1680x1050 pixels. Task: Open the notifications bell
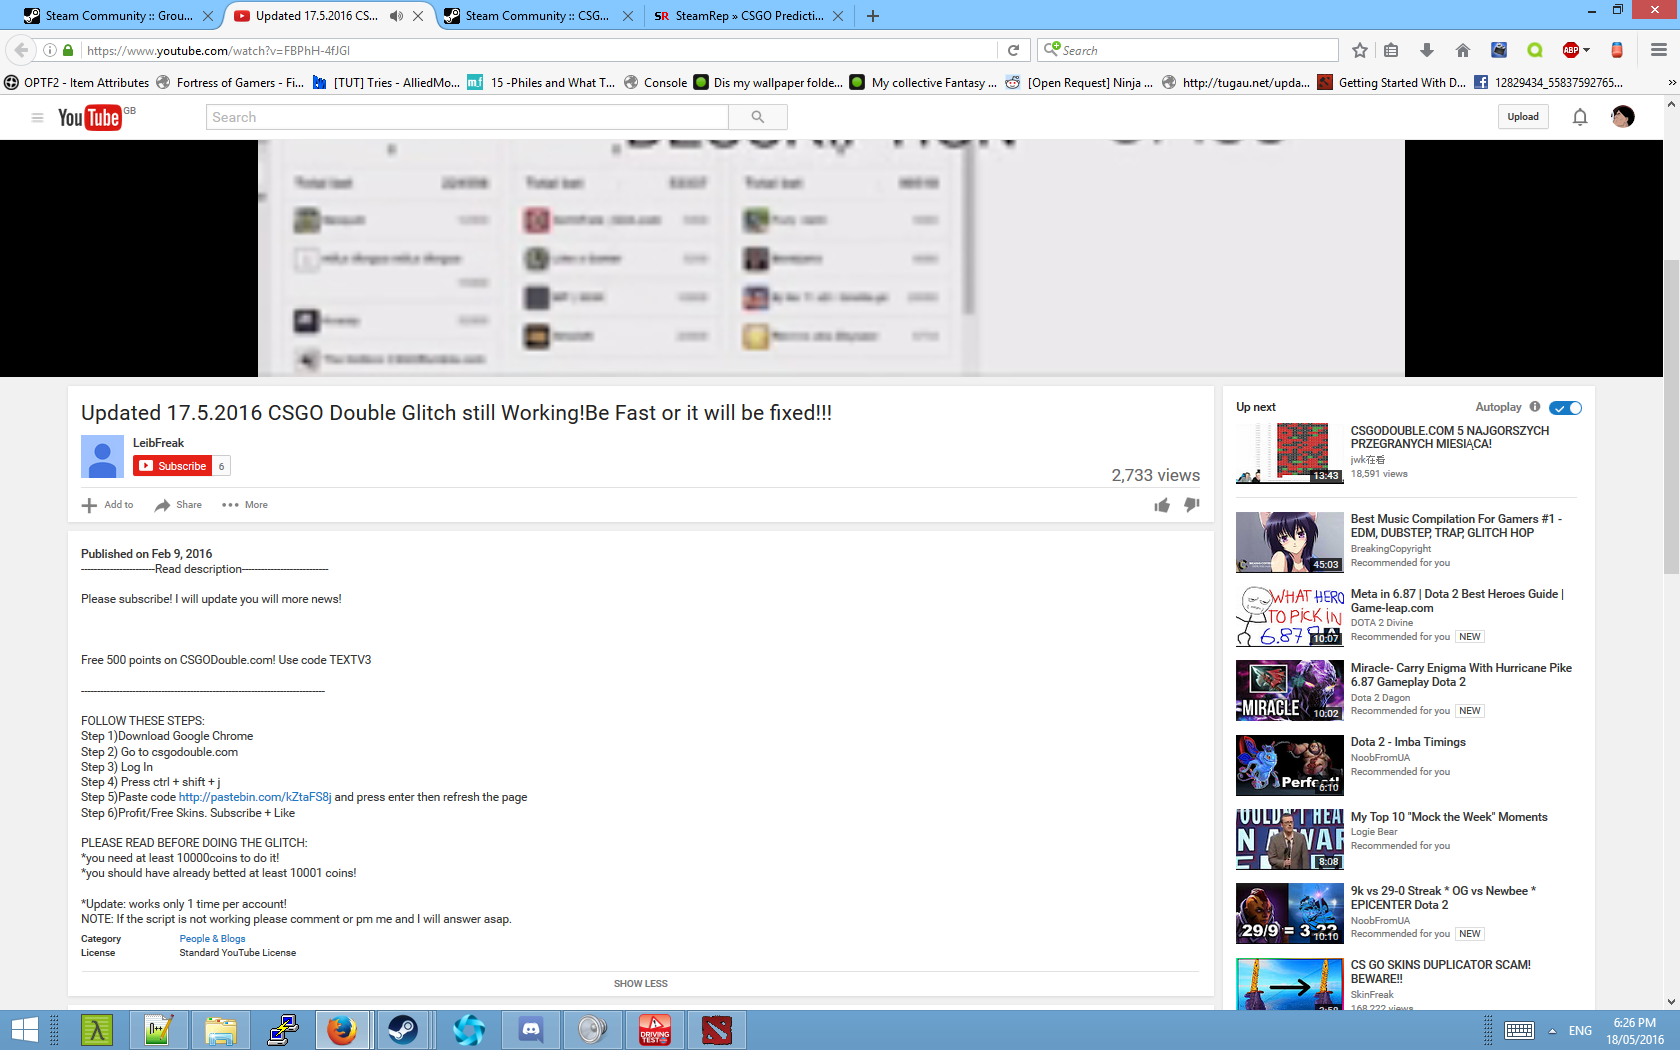click(1580, 117)
